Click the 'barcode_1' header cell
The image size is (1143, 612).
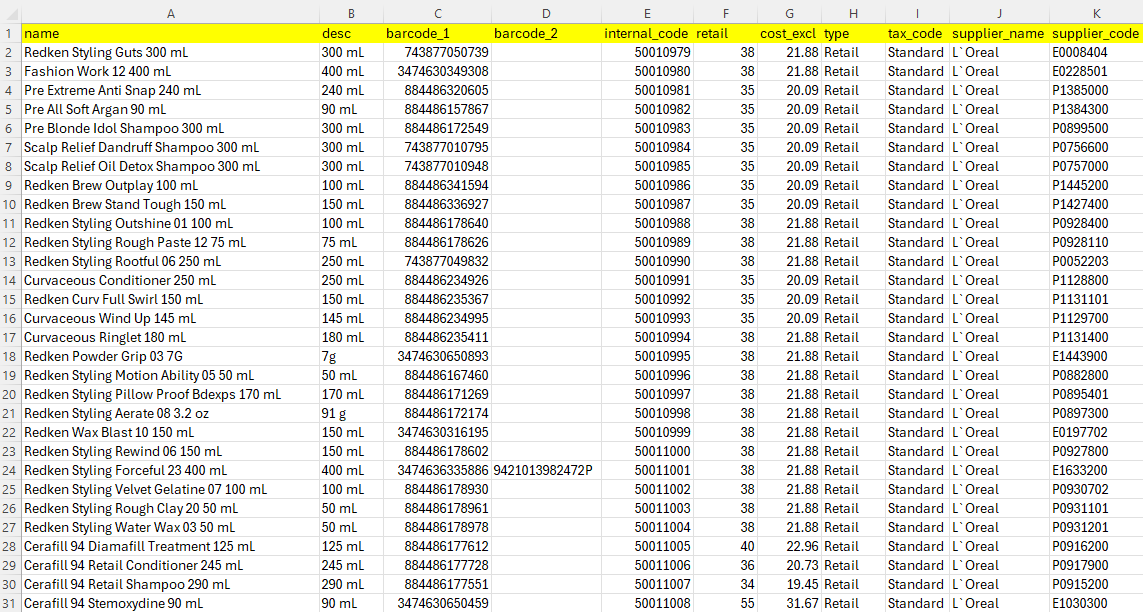(x=437, y=33)
